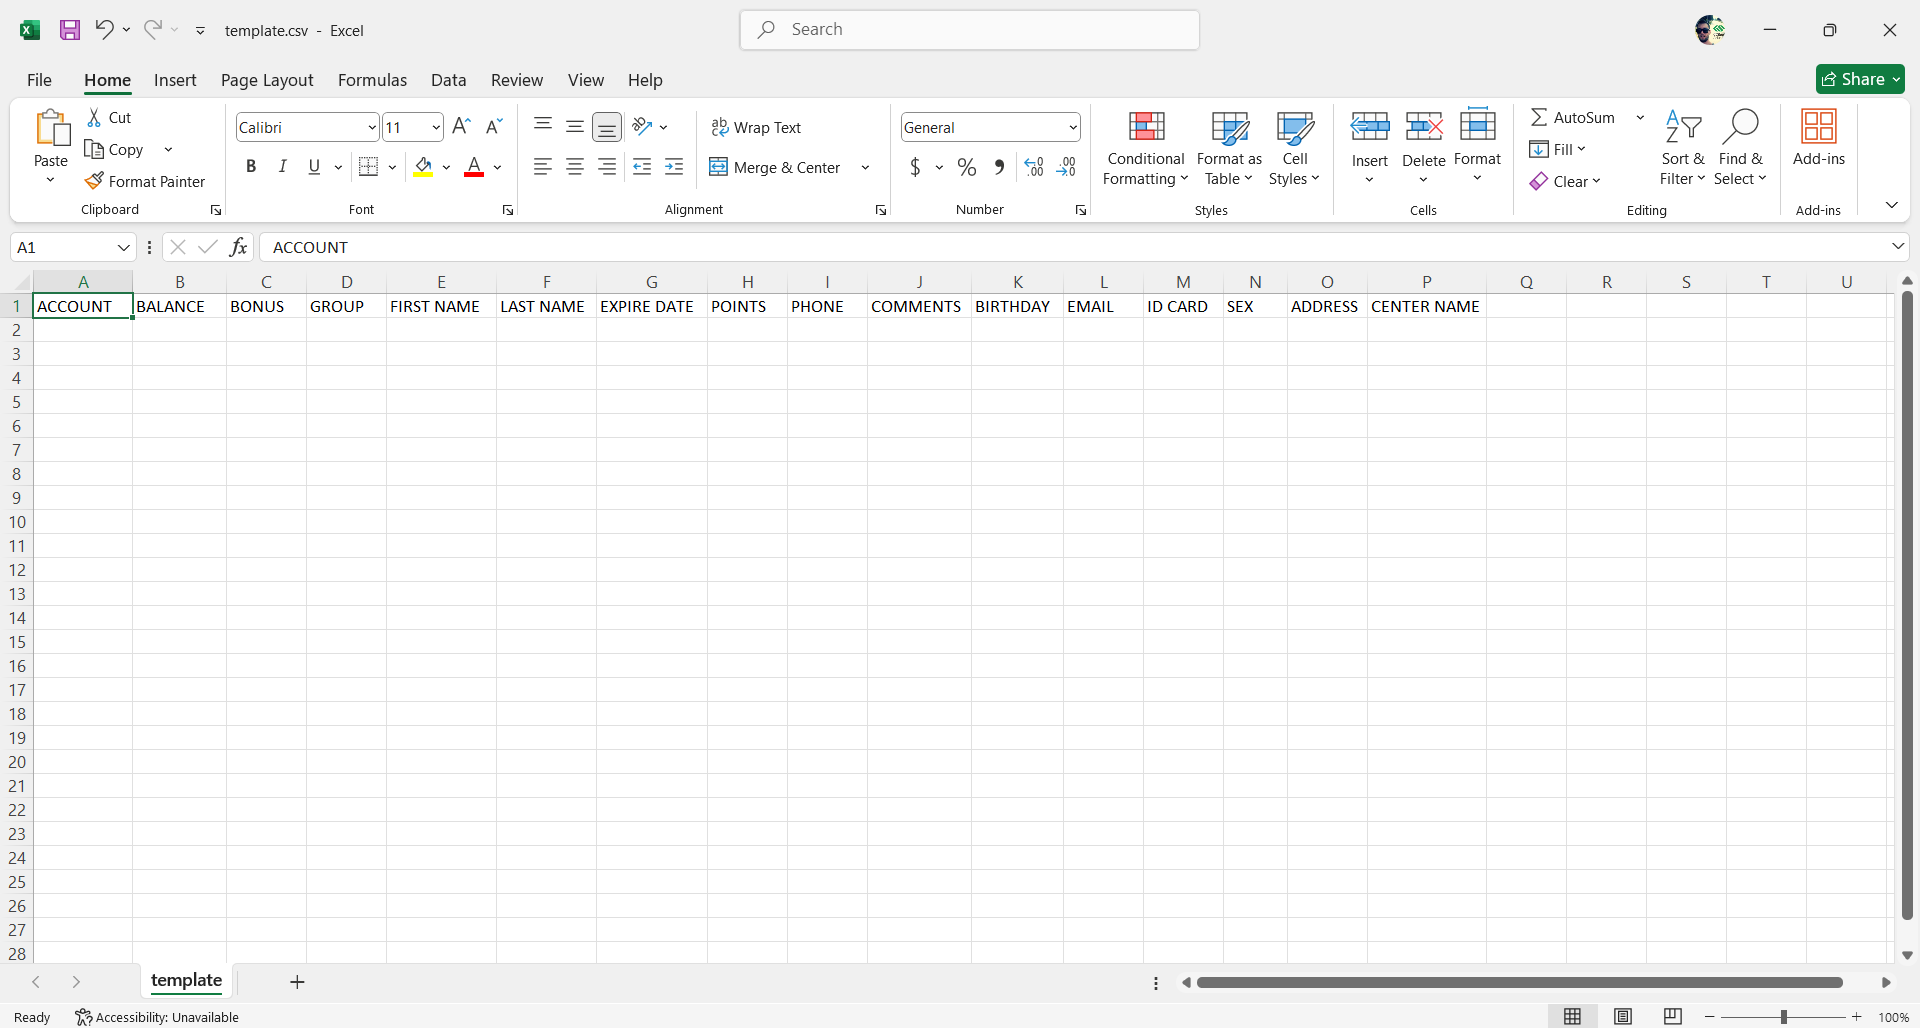Viewport: 1920px width, 1028px height.
Task: Open the Formulas ribbon tab
Action: click(x=372, y=80)
